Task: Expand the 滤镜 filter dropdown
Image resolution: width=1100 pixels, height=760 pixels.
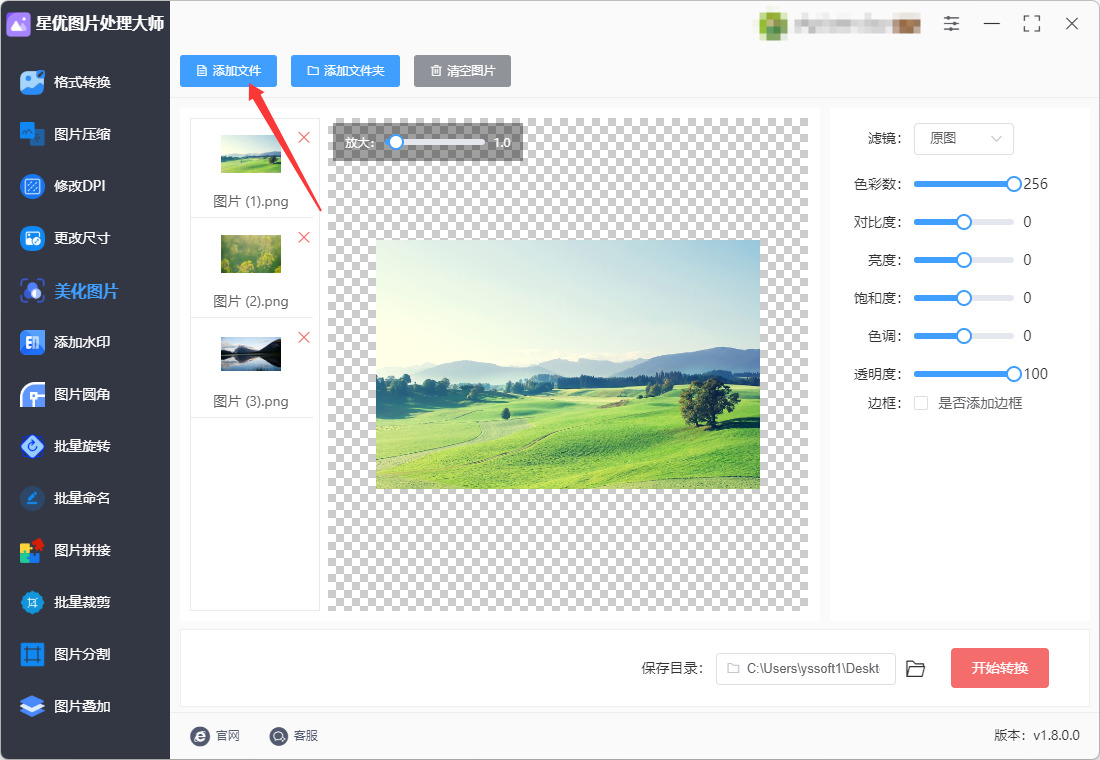Action: 964,139
